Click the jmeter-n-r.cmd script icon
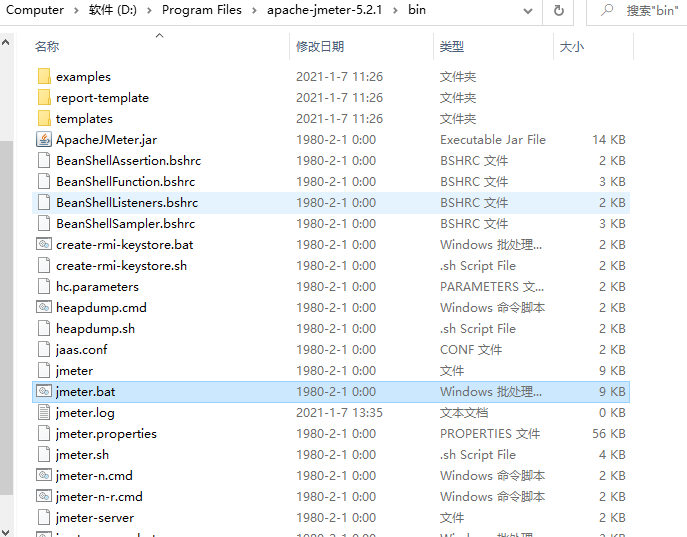The width and height of the screenshot is (687, 537). coord(44,496)
